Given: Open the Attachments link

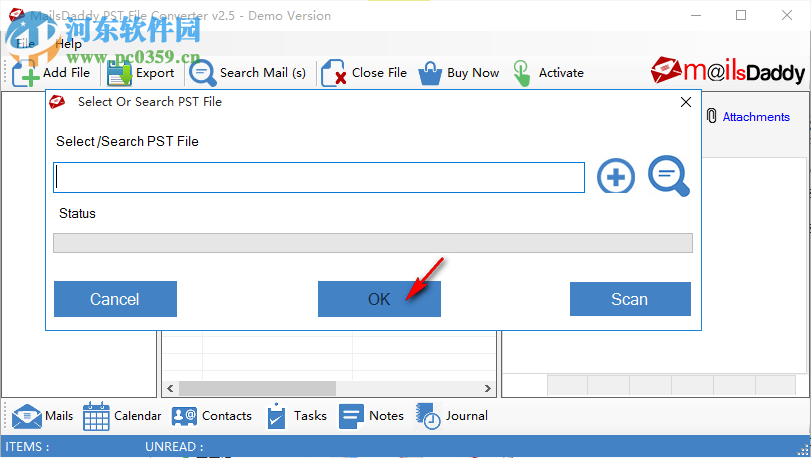Looking at the screenshot, I should pos(756,117).
